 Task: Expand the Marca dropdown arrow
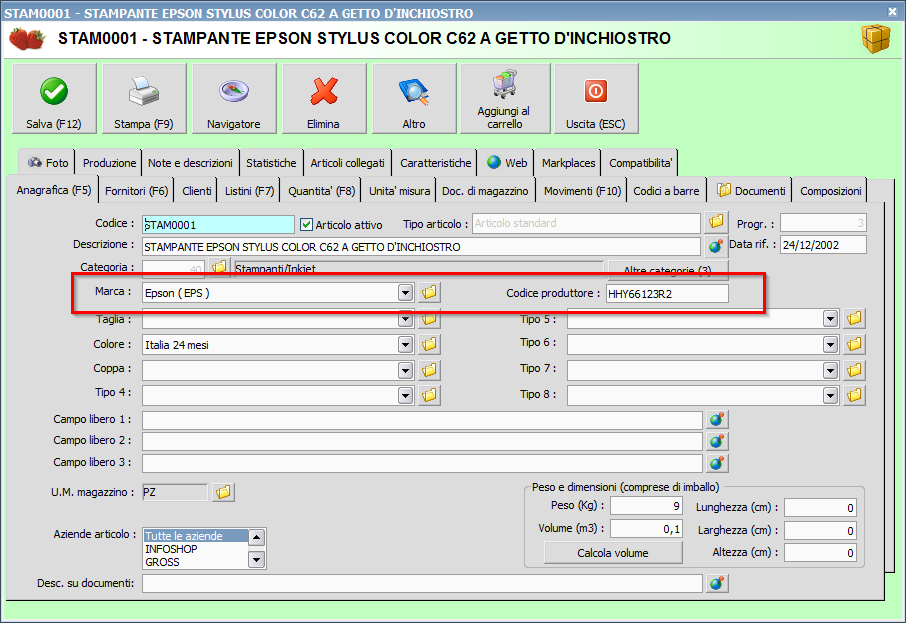click(x=406, y=293)
